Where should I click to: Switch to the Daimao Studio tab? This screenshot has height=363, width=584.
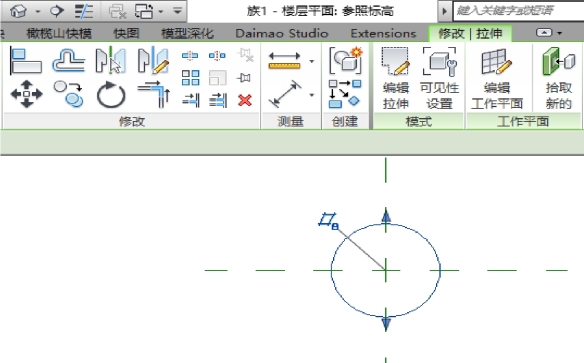tap(282, 34)
